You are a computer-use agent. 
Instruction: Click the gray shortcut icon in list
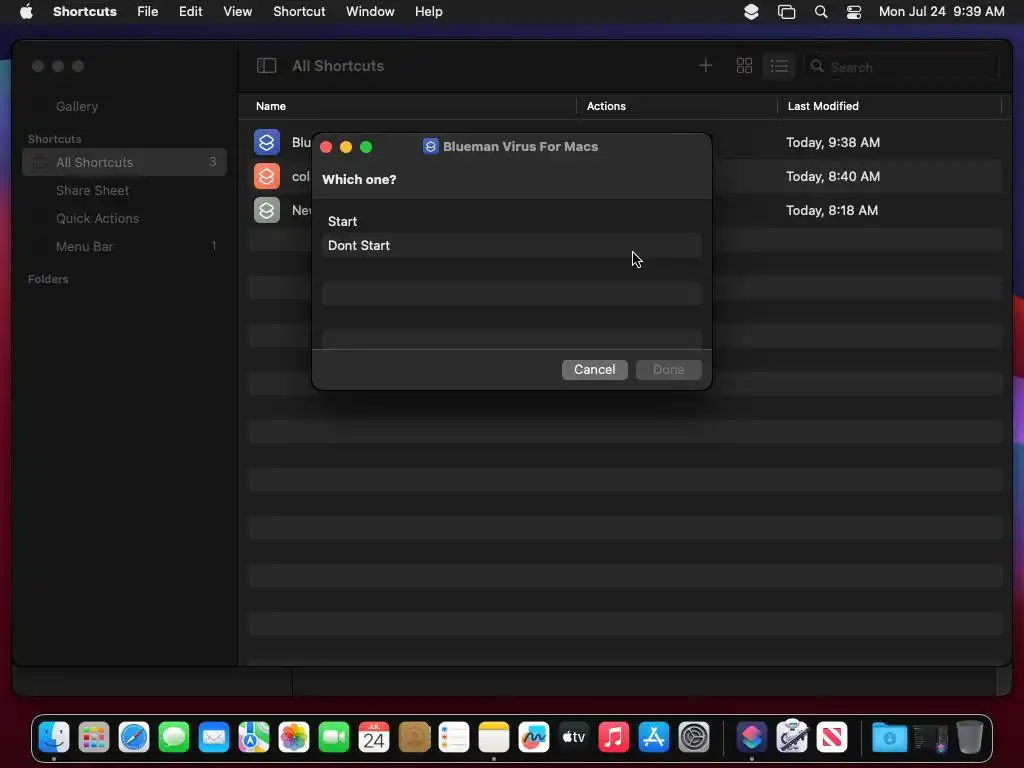click(266, 210)
